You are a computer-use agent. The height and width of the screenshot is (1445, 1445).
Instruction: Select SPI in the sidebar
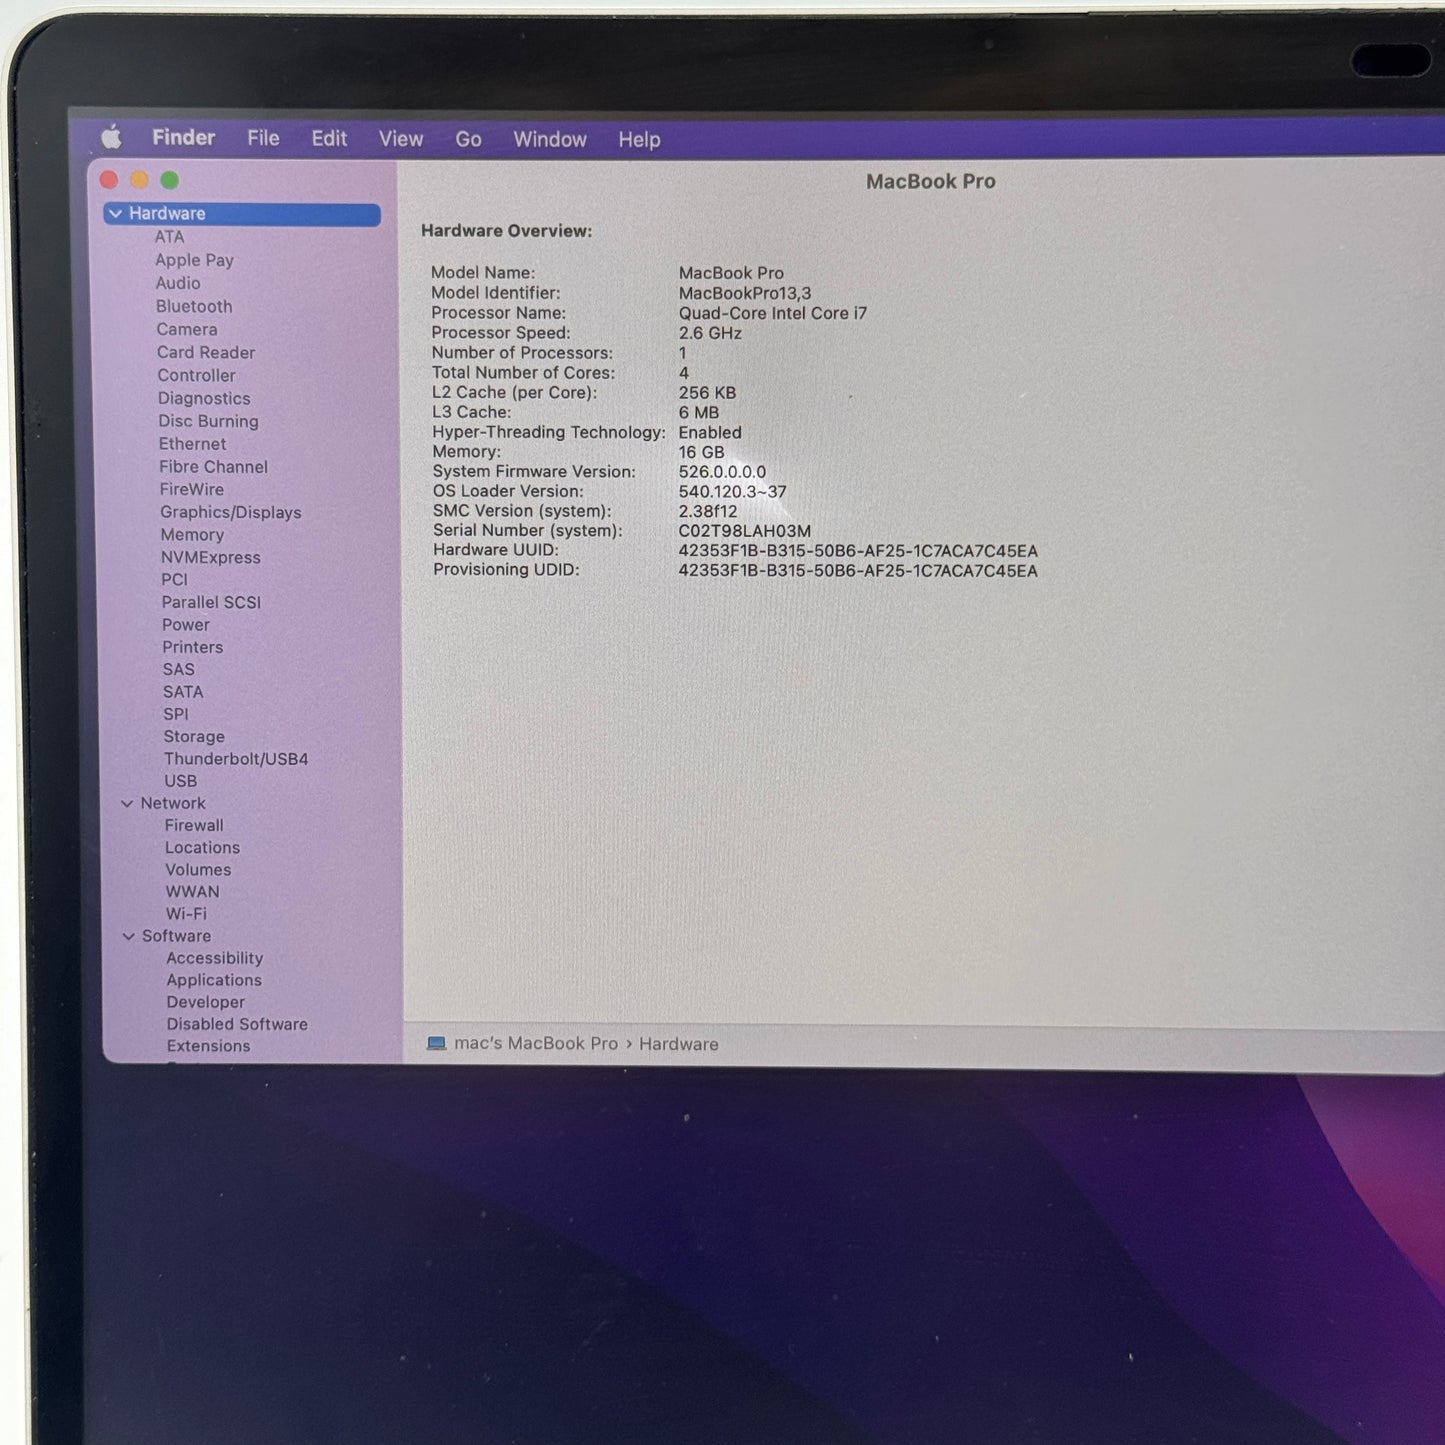pyautogui.click(x=176, y=714)
